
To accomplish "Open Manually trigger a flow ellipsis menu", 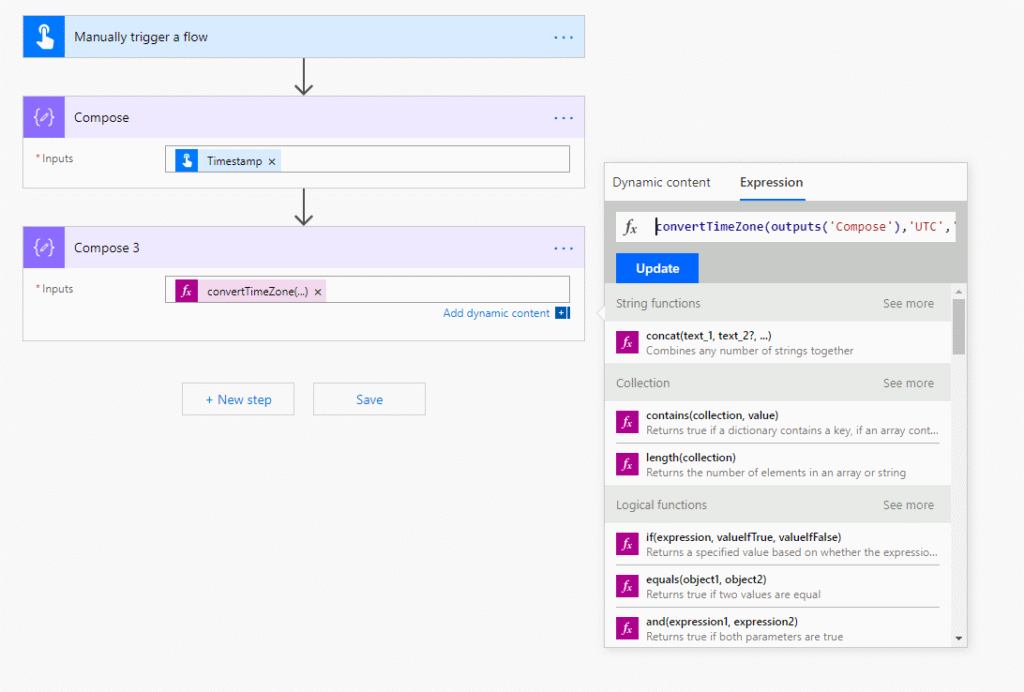I will pos(563,37).
